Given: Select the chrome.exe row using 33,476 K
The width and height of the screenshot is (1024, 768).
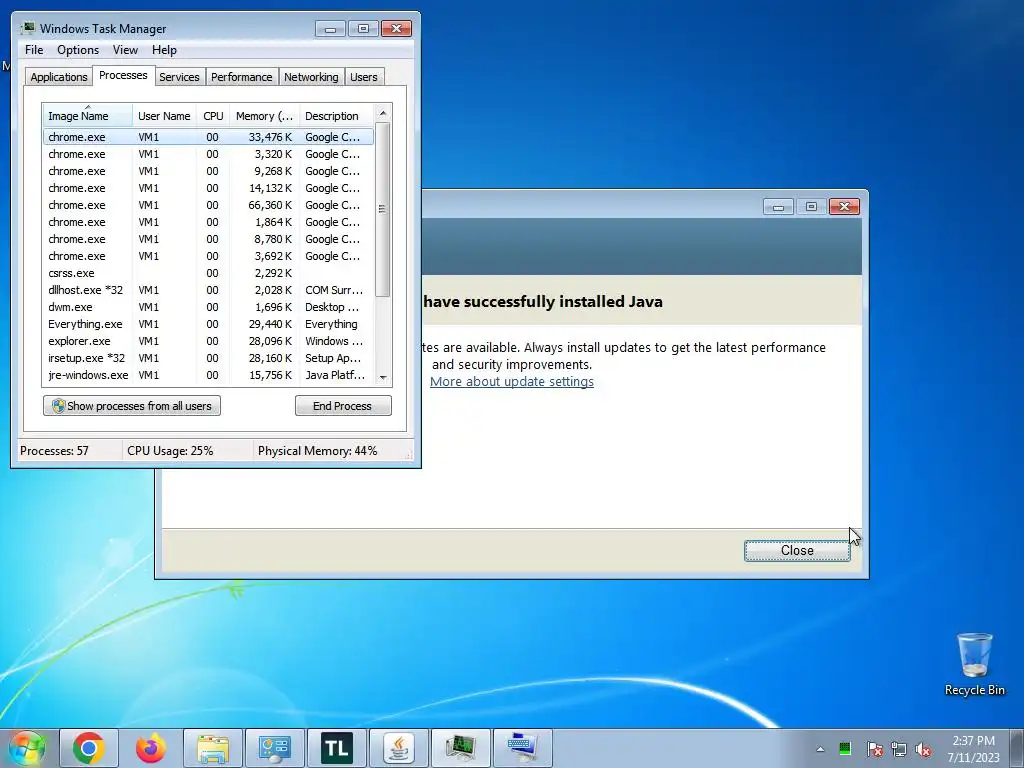Looking at the screenshot, I should pyautogui.click(x=208, y=137).
